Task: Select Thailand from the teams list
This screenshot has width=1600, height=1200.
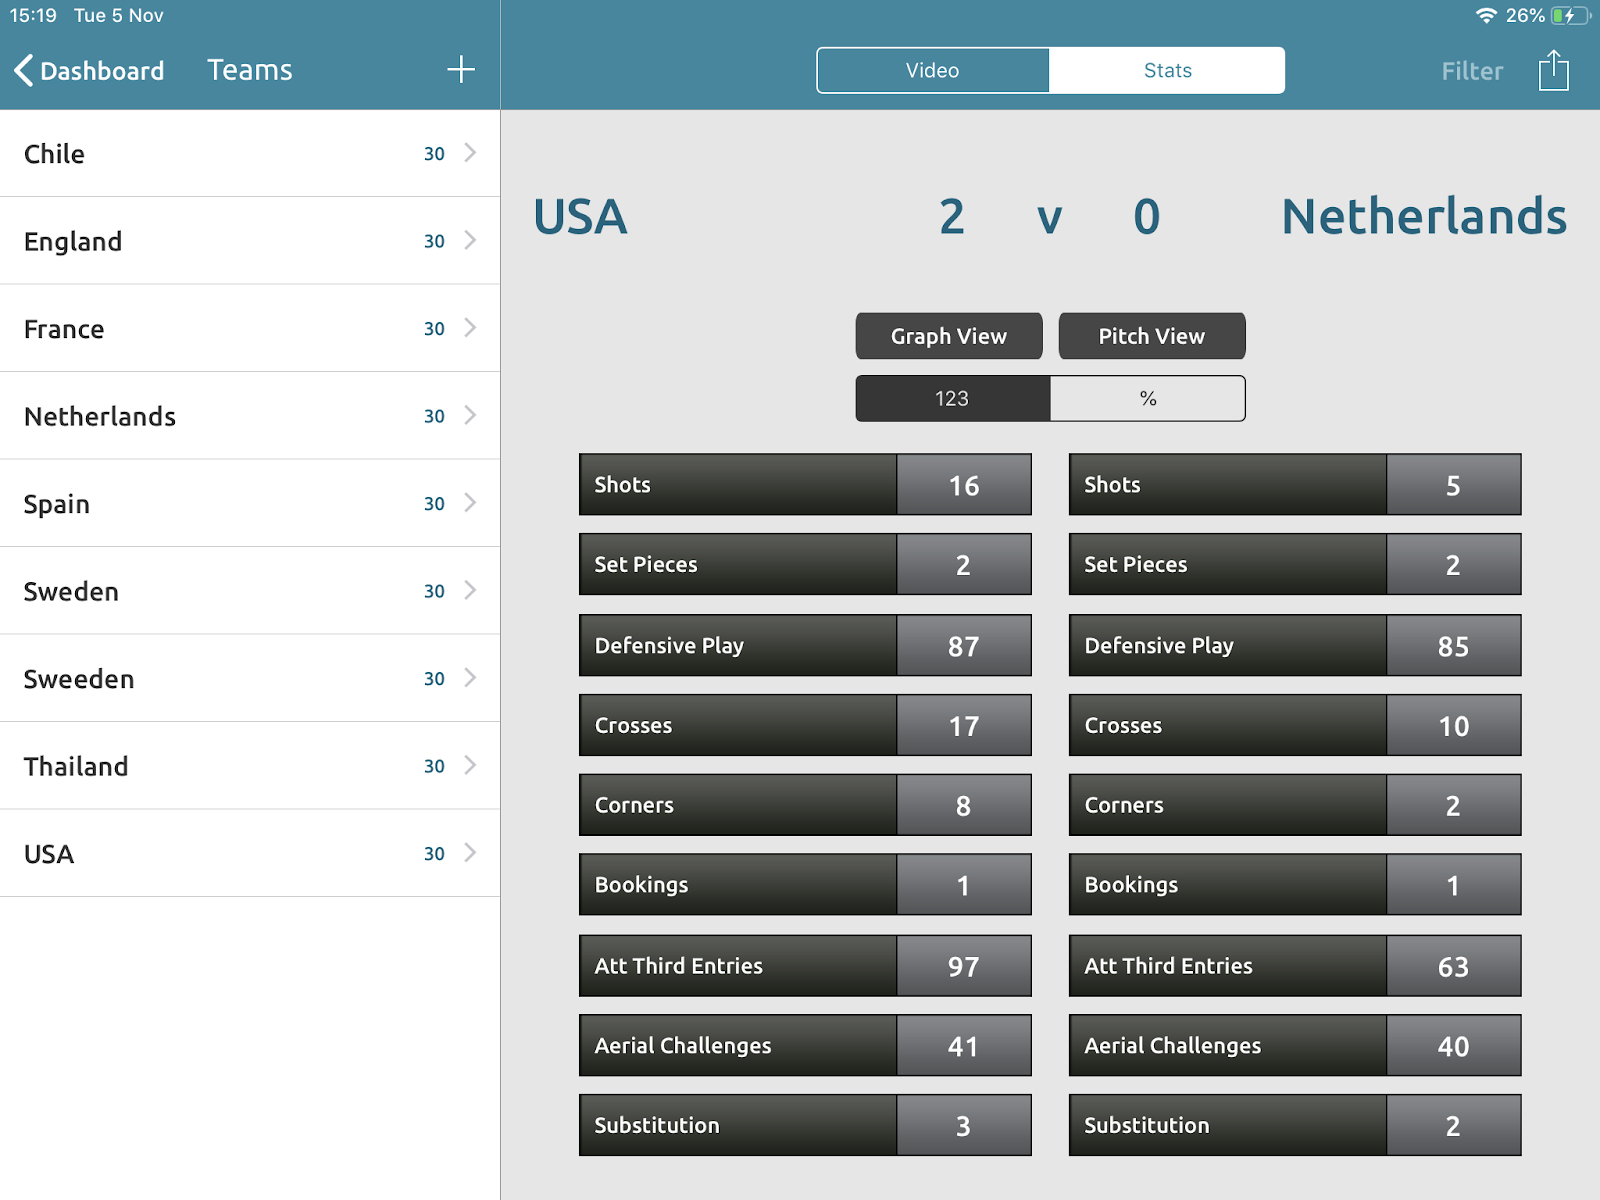Action: (x=76, y=766)
